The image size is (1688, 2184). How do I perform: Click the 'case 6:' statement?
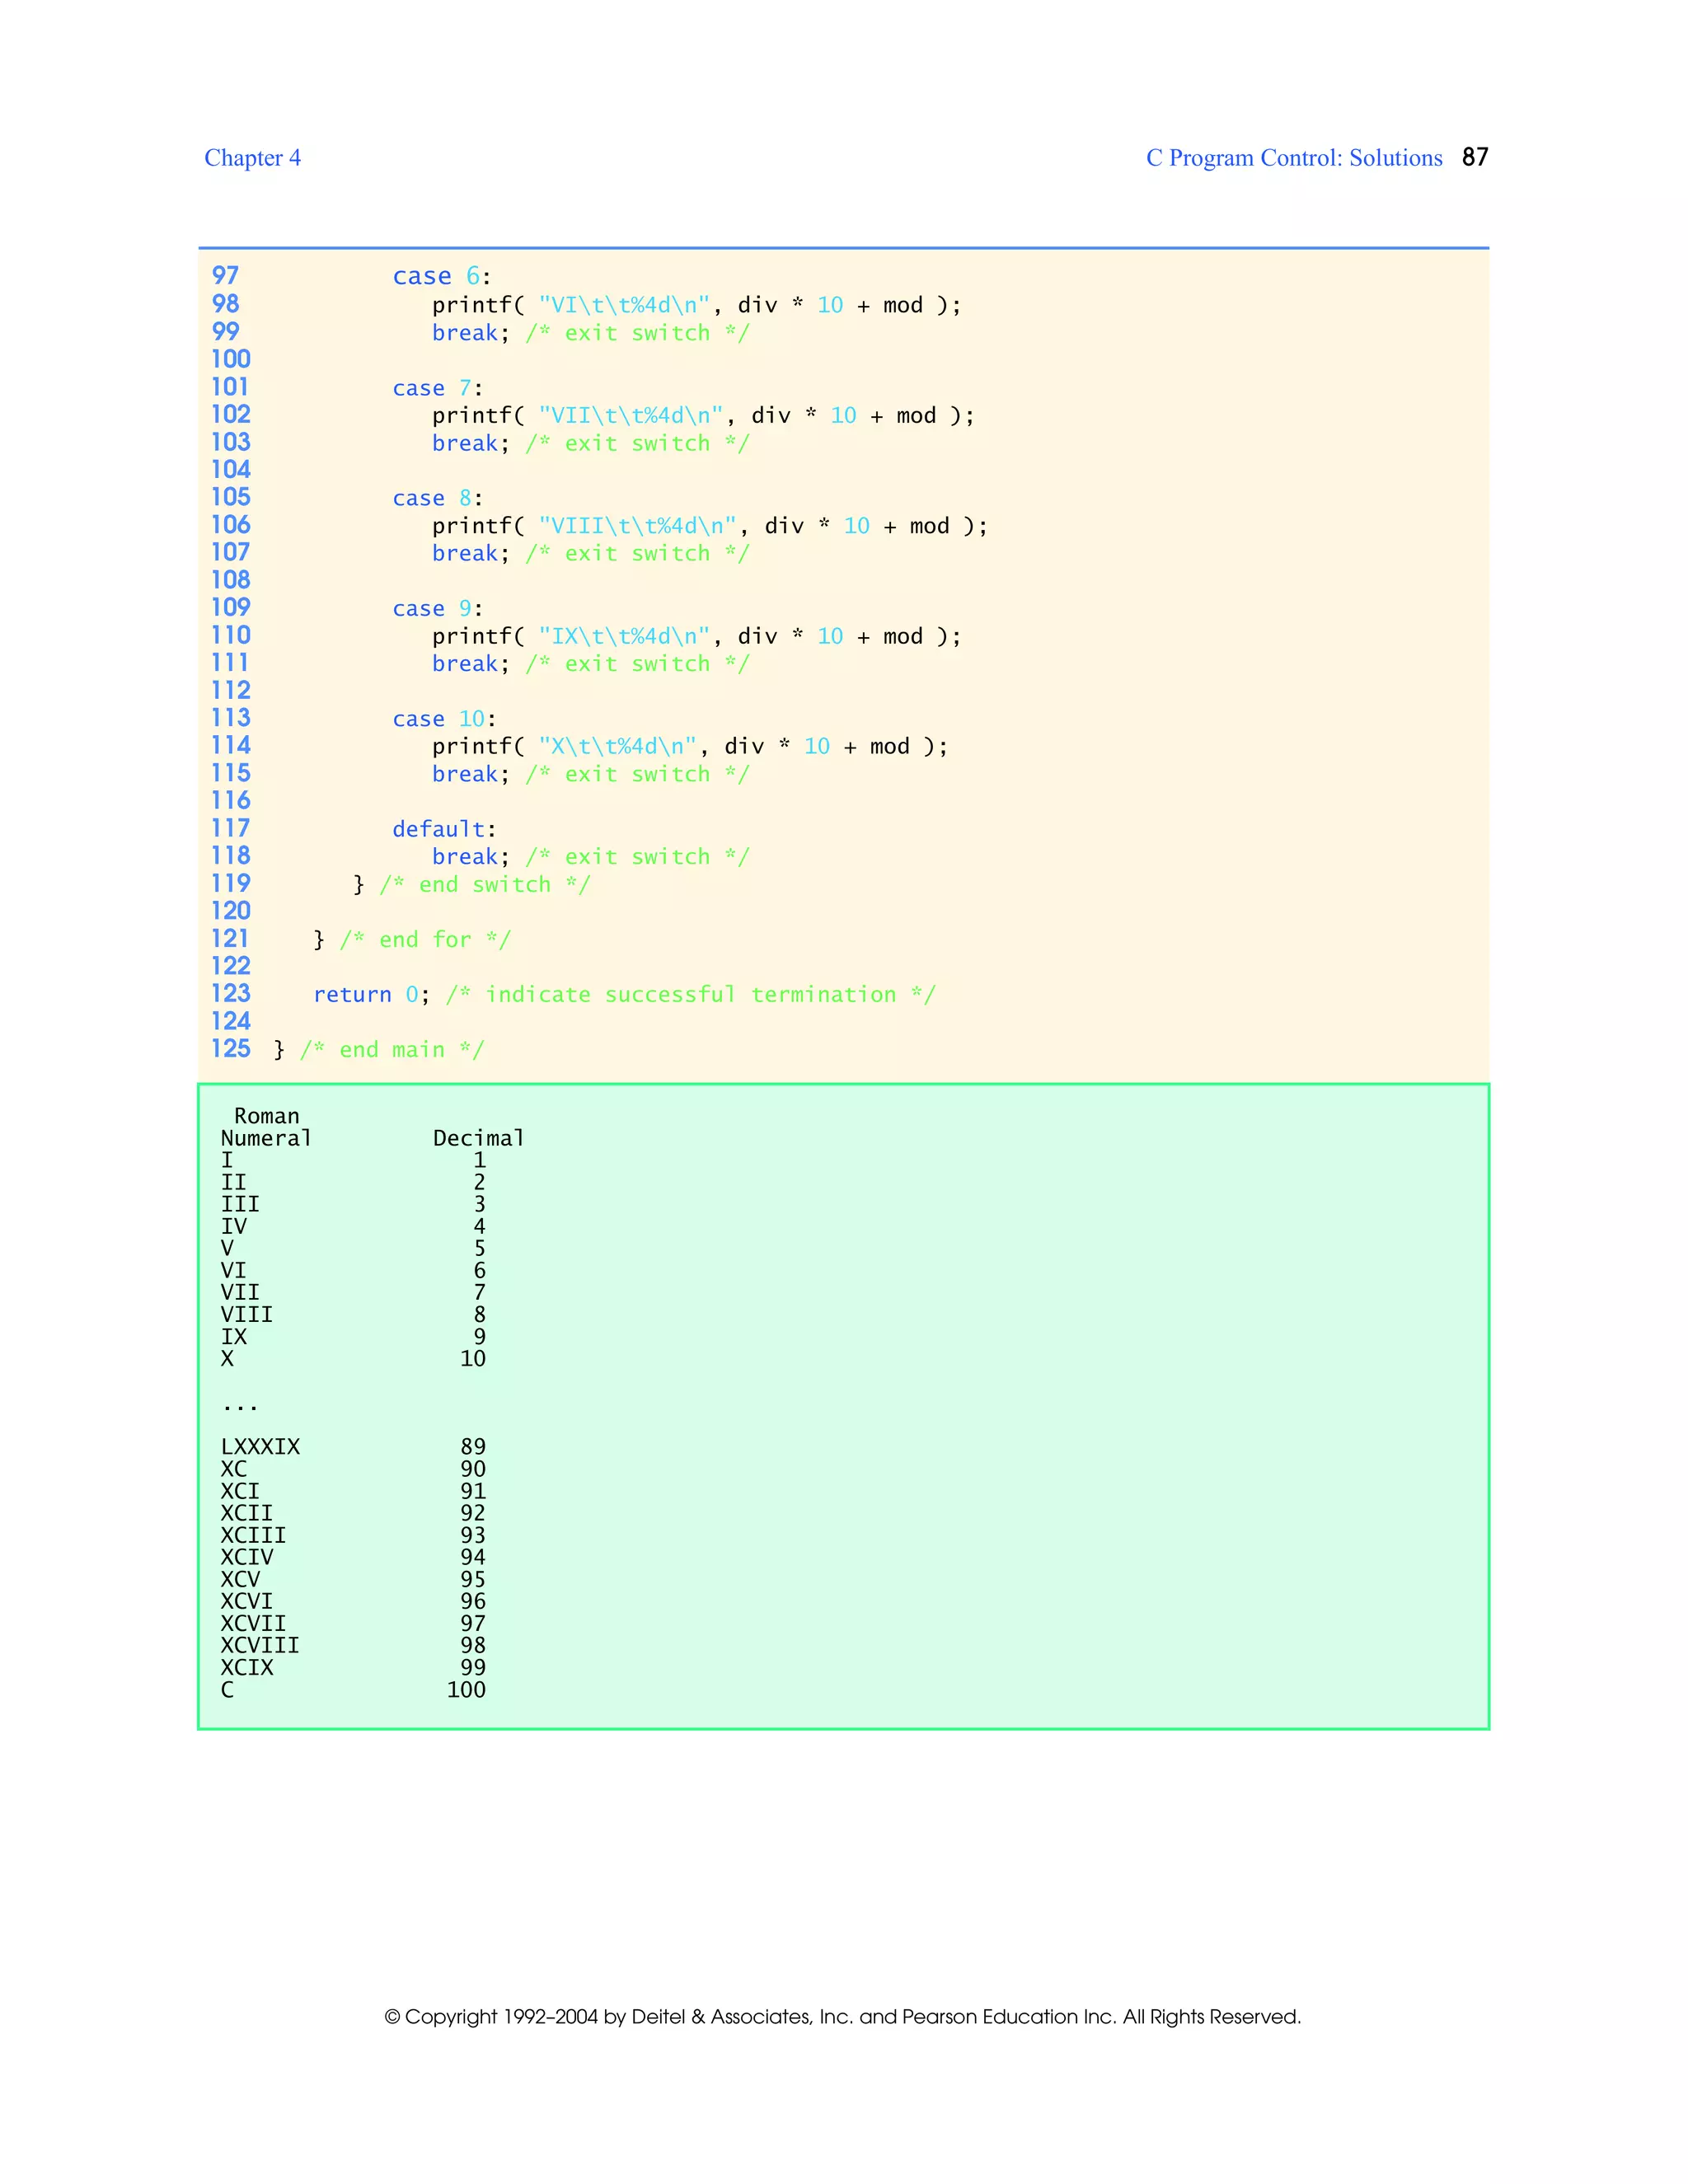click(442, 277)
